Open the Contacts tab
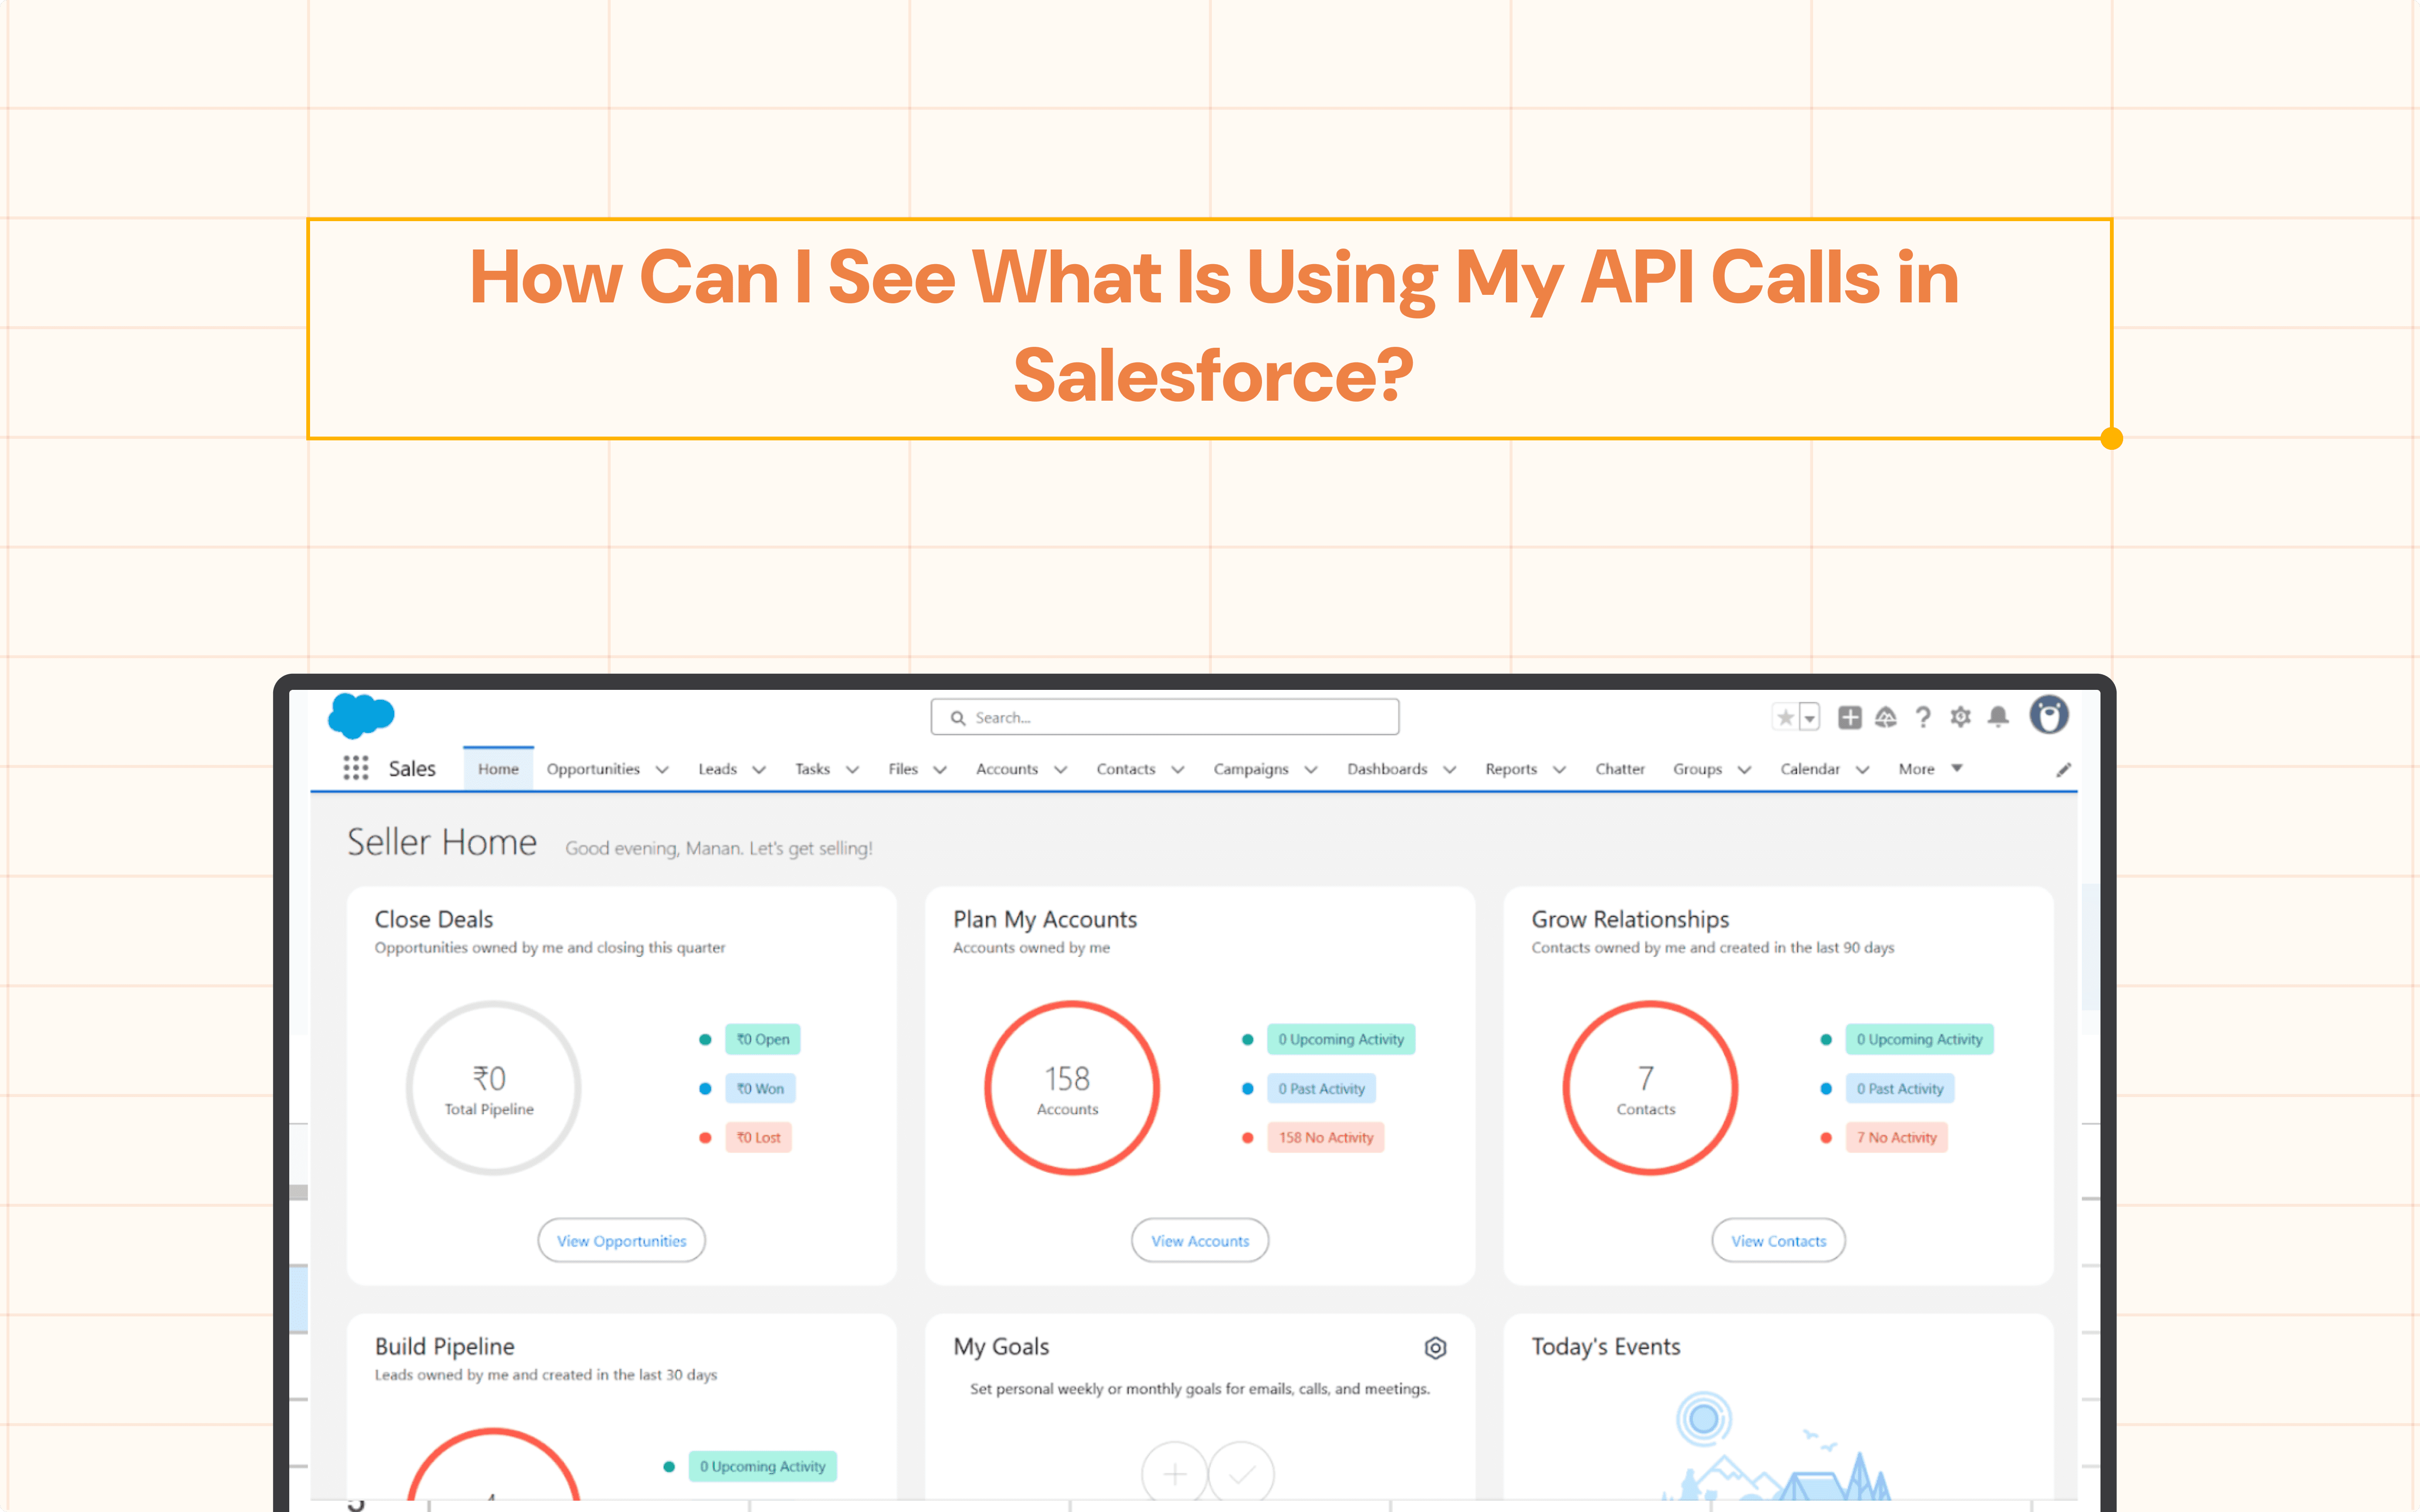 point(1126,769)
